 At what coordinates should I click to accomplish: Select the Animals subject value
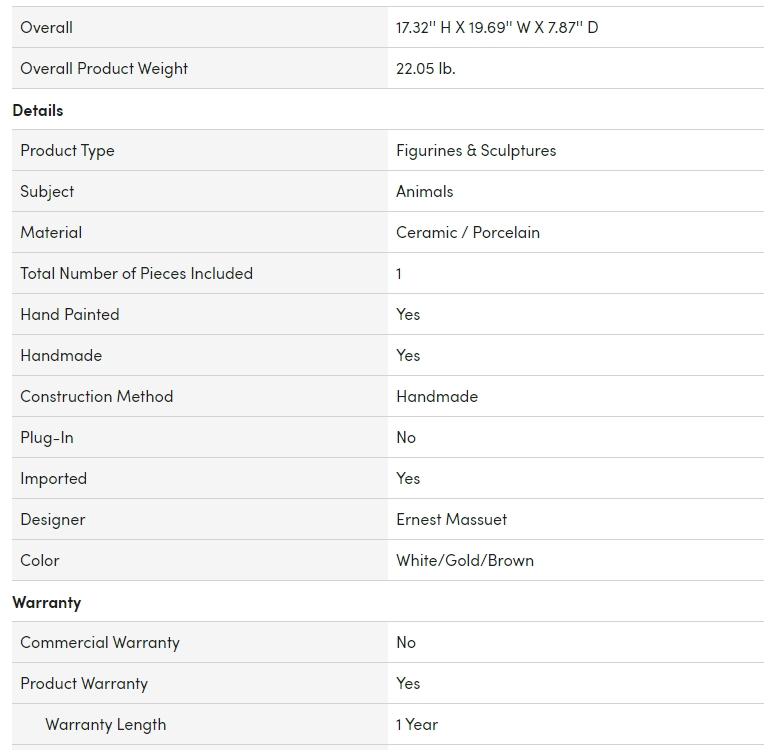click(x=425, y=192)
